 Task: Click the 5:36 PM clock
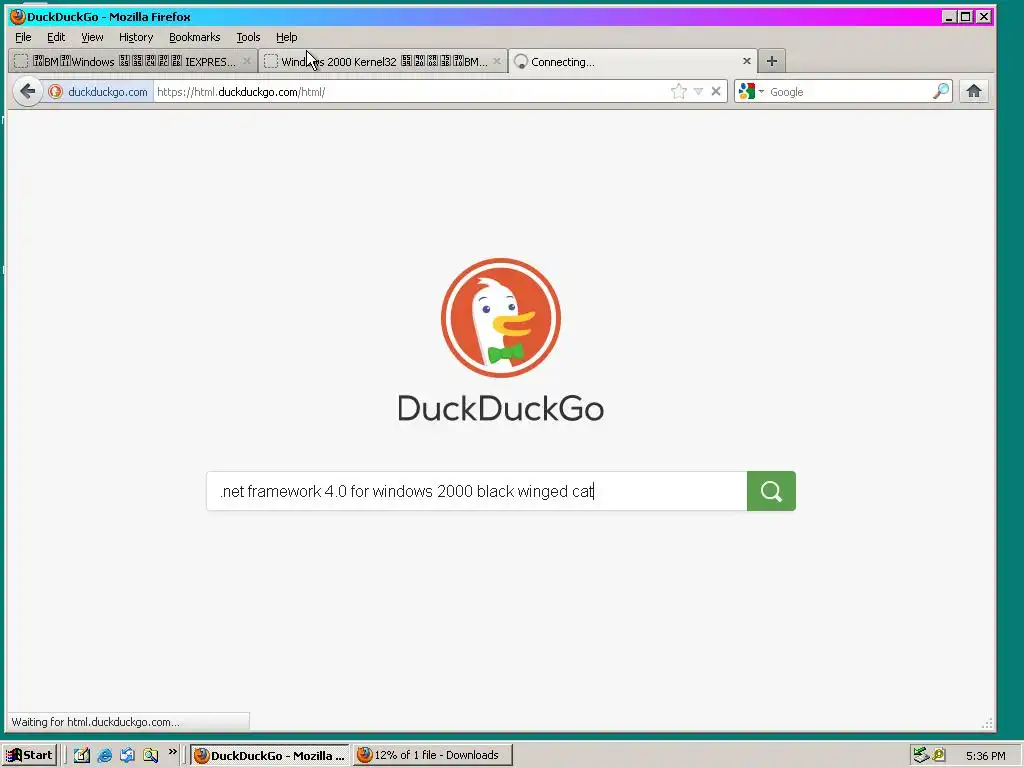985,756
